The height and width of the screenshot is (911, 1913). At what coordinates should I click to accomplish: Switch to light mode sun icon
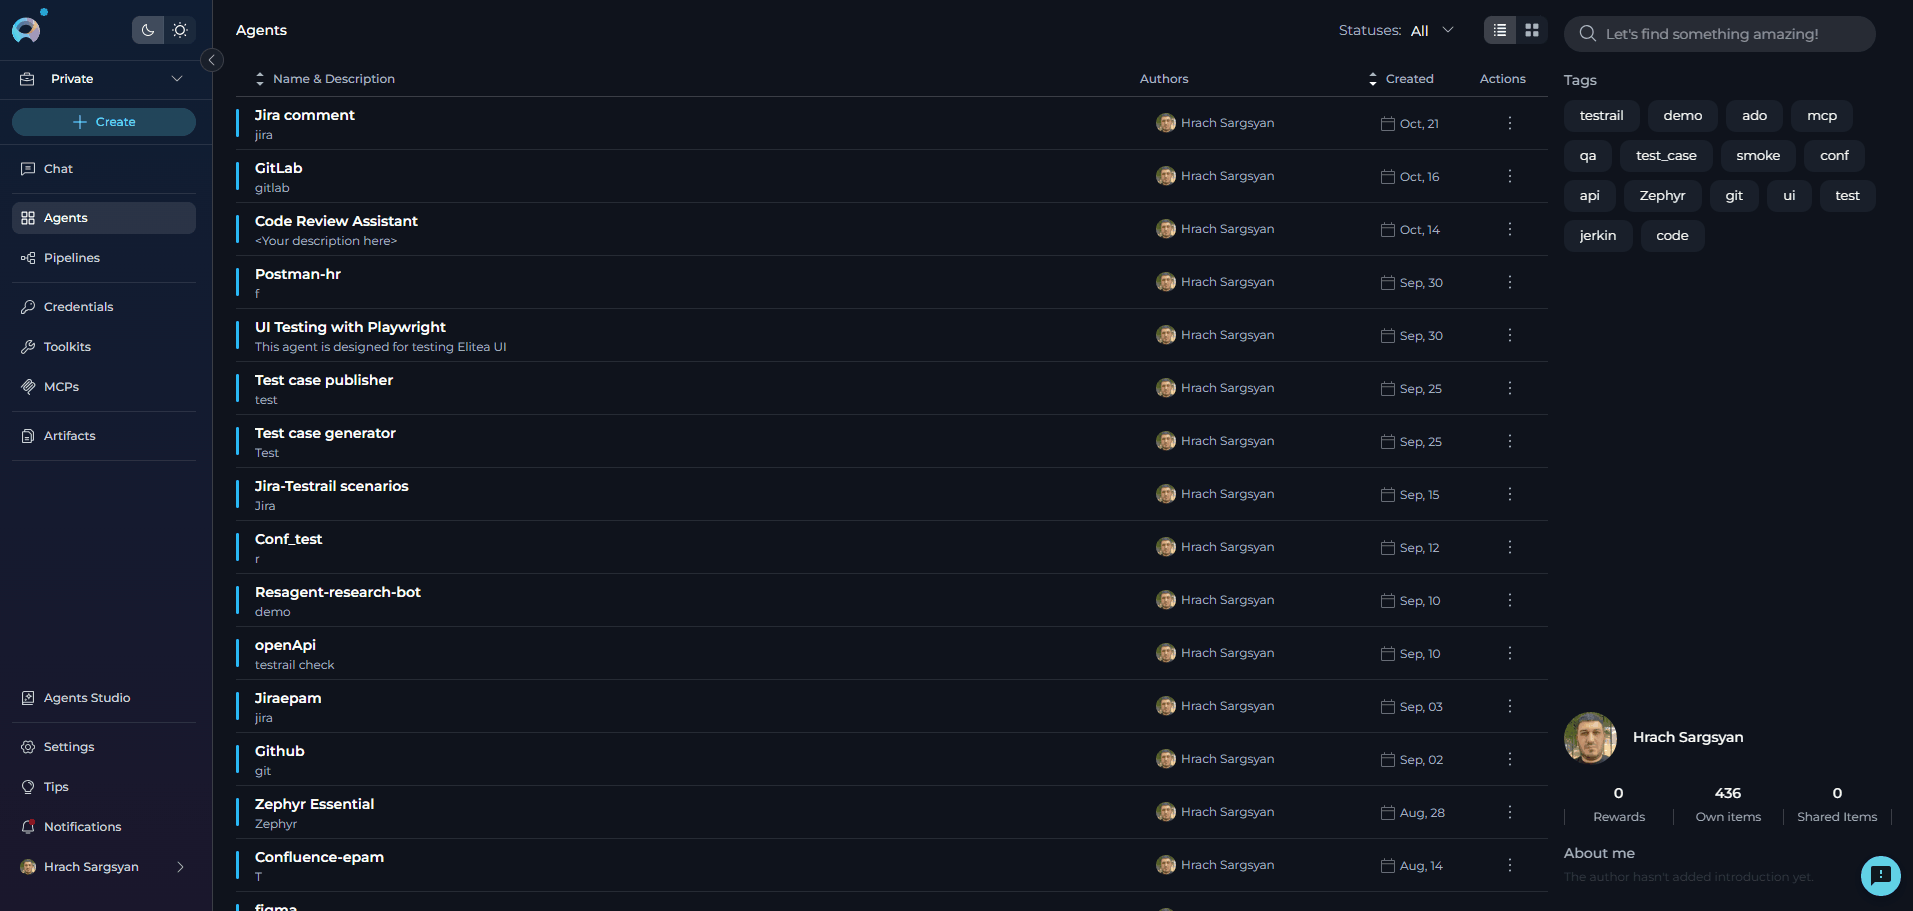click(x=180, y=30)
